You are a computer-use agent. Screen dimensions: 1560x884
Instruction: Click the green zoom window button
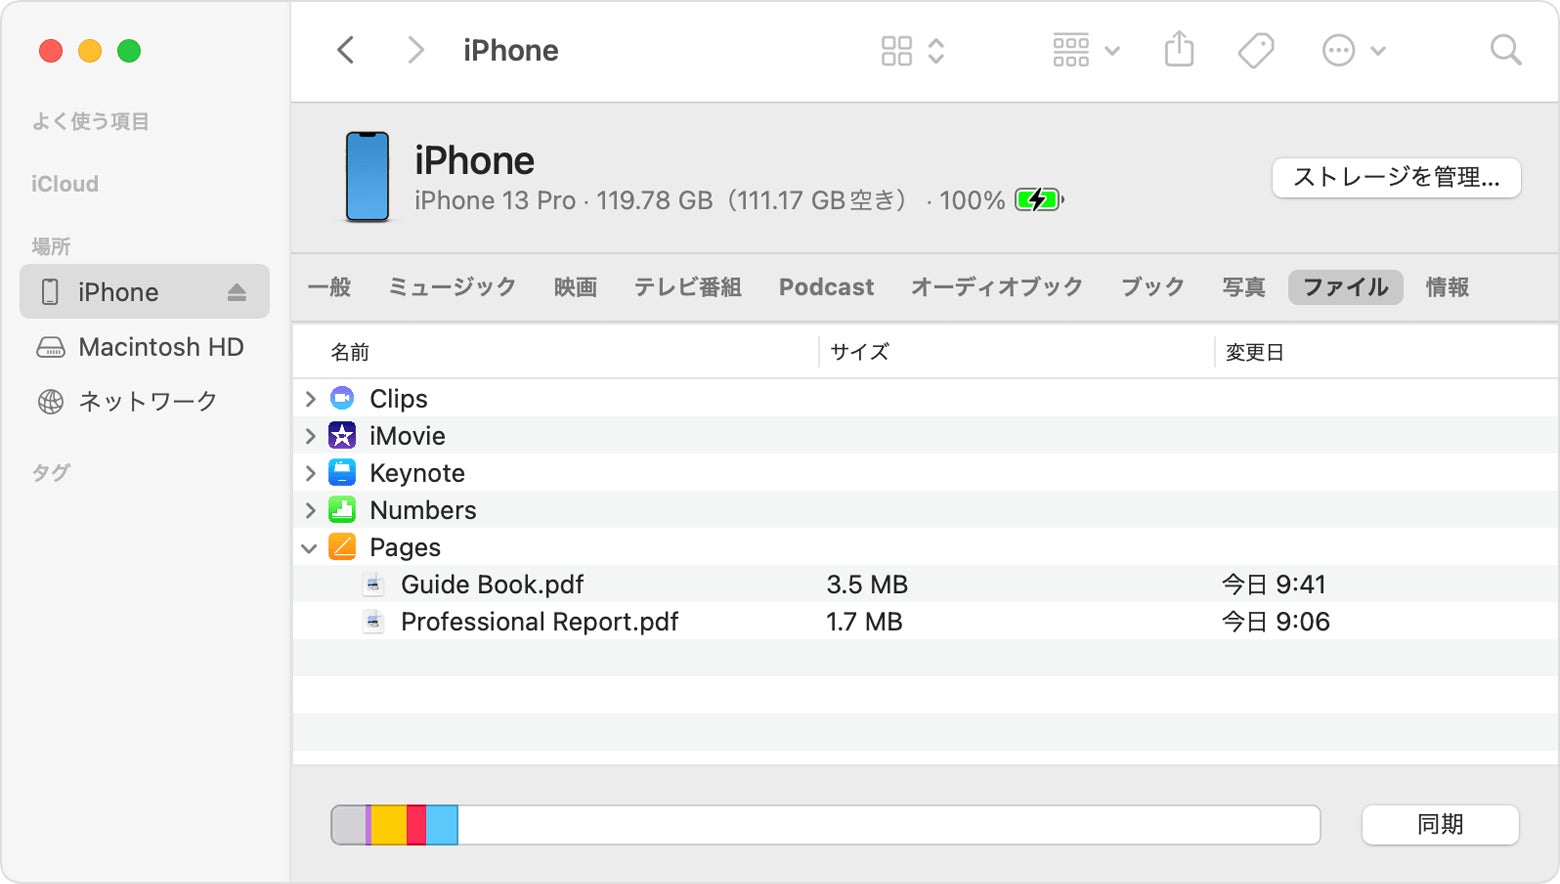click(129, 51)
